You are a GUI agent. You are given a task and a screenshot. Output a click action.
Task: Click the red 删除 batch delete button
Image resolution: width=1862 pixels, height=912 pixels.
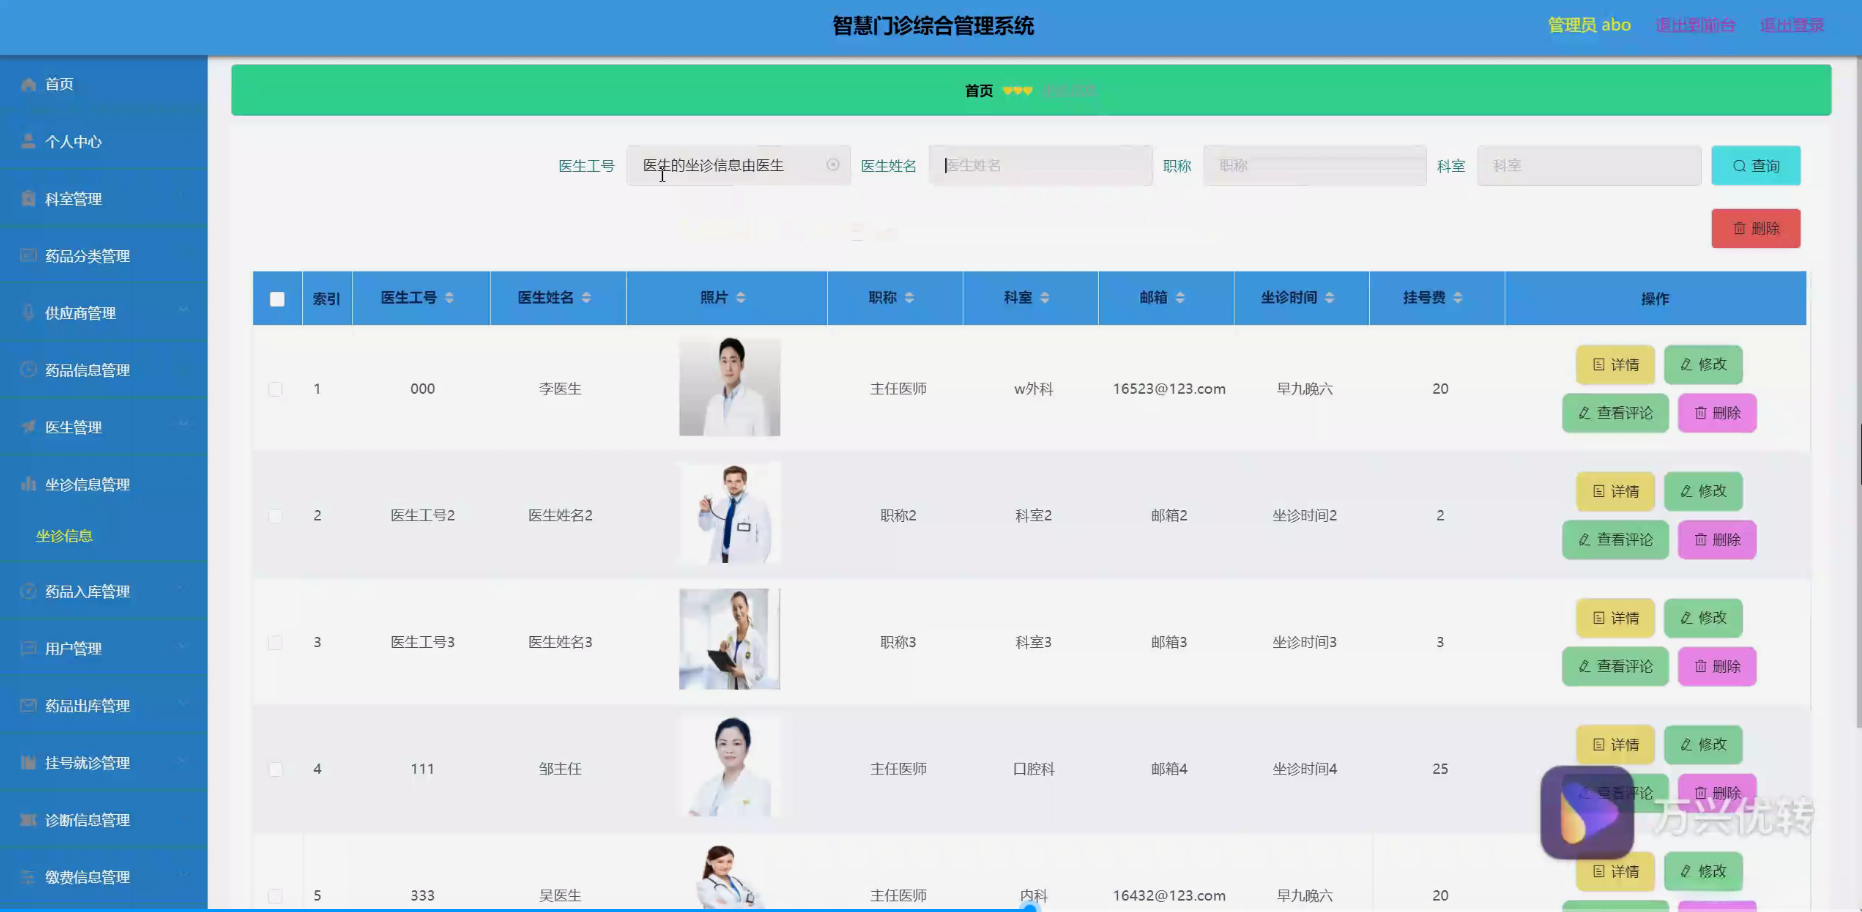click(1756, 228)
